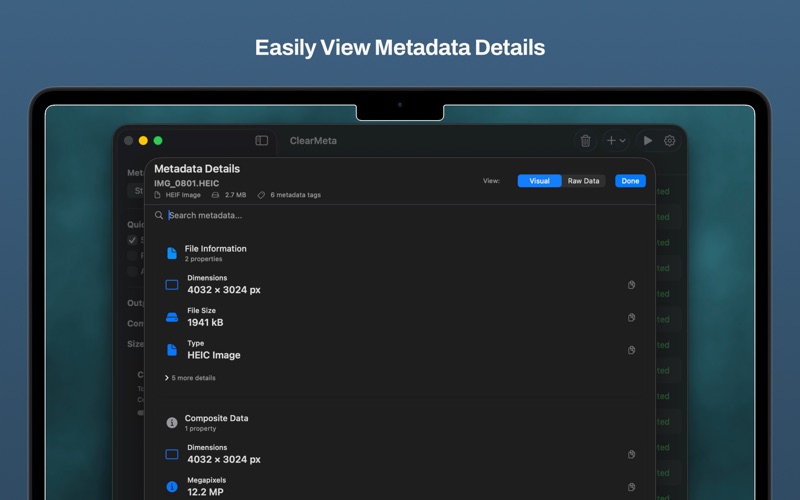The image size is (800, 500).
Task: Click the Metadata Details heading
Action: click(x=197, y=169)
